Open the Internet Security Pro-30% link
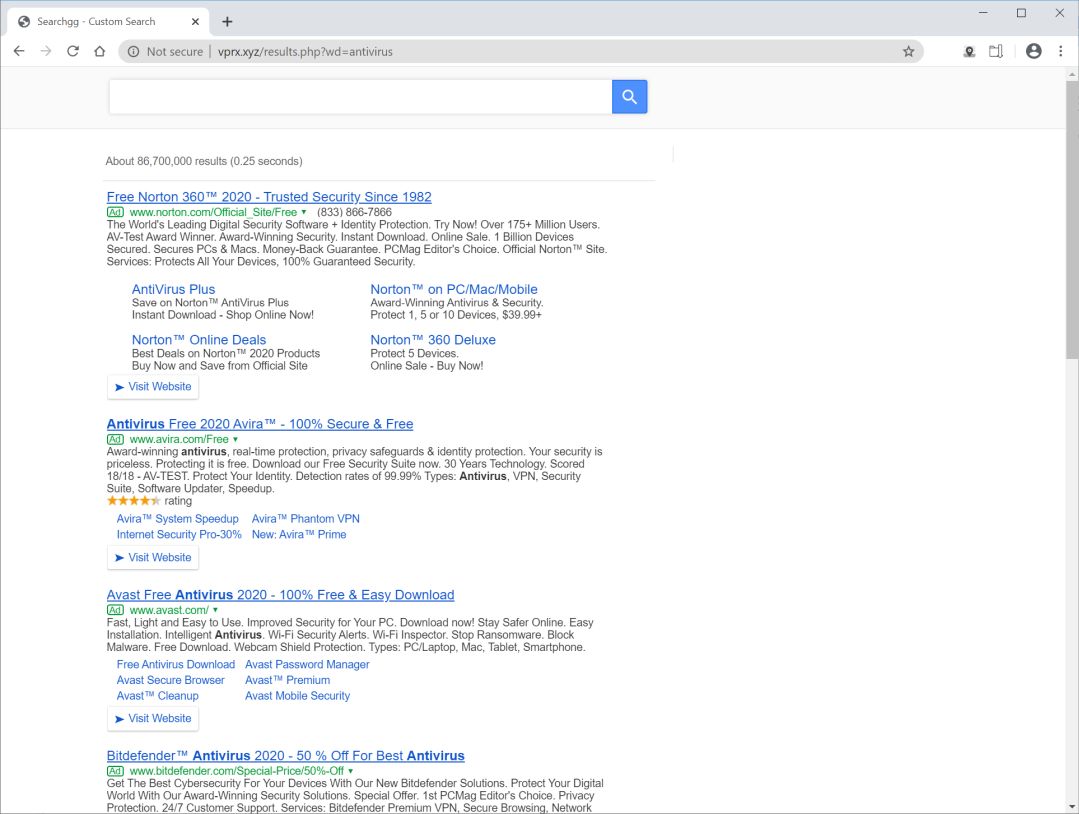Viewport: 1079px width, 814px height. click(x=179, y=535)
